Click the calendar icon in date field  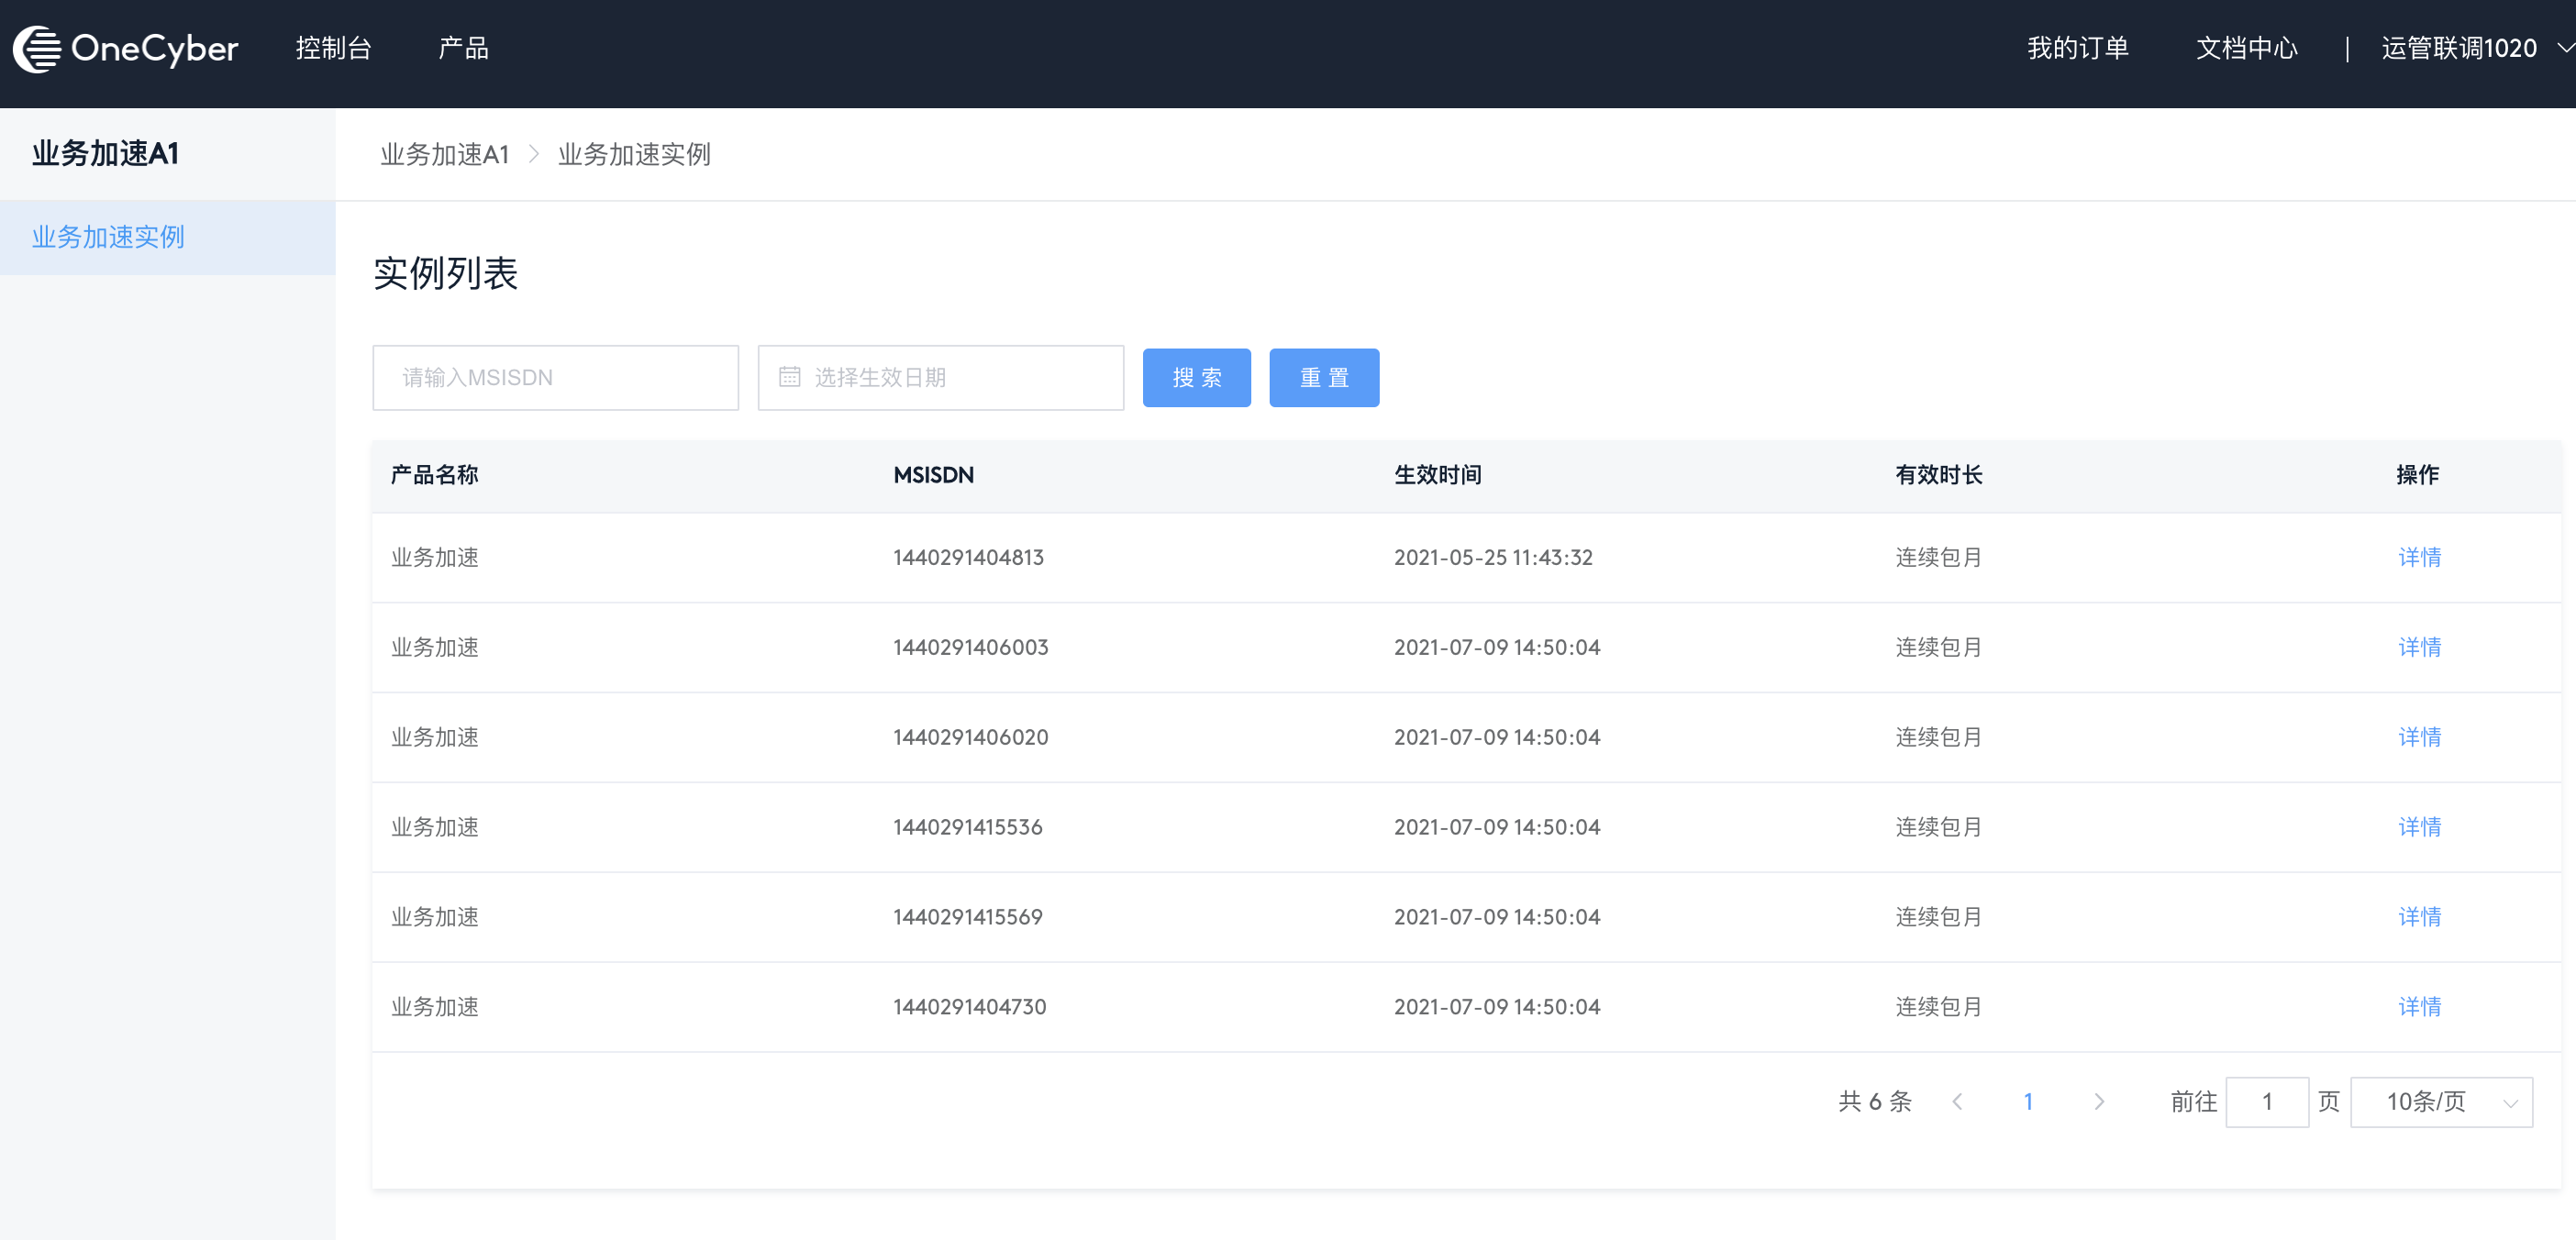(789, 377)
